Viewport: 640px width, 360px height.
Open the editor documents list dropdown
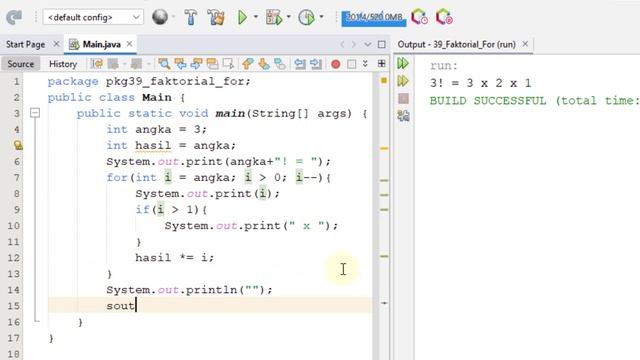367,44
